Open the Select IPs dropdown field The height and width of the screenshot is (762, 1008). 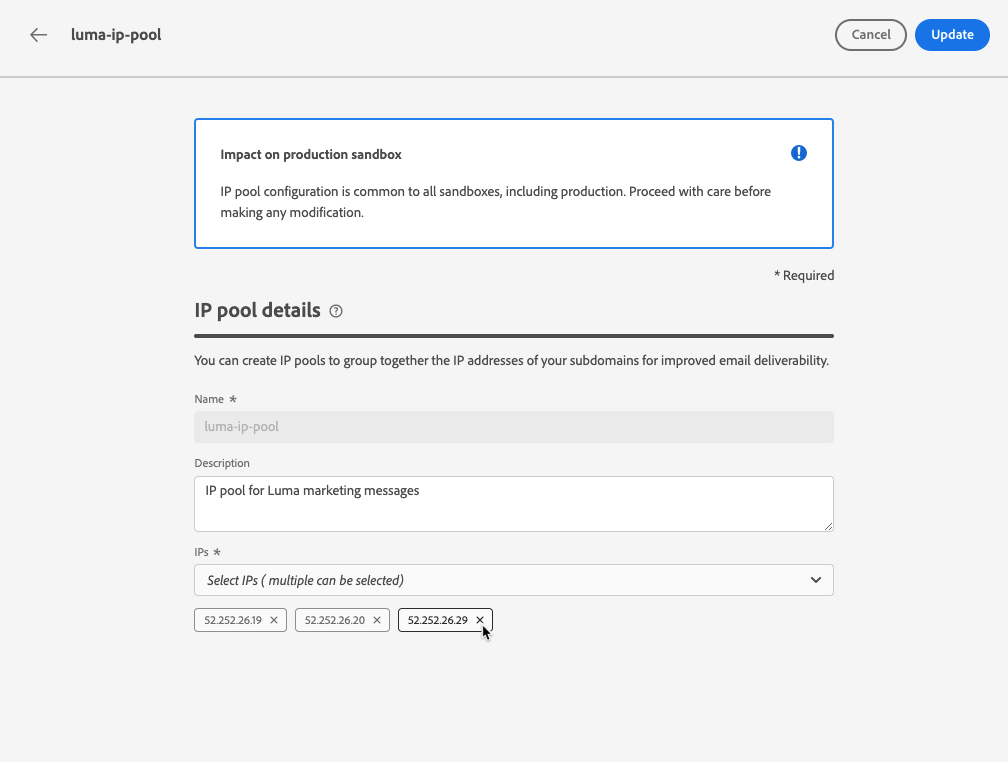[500, 580]
